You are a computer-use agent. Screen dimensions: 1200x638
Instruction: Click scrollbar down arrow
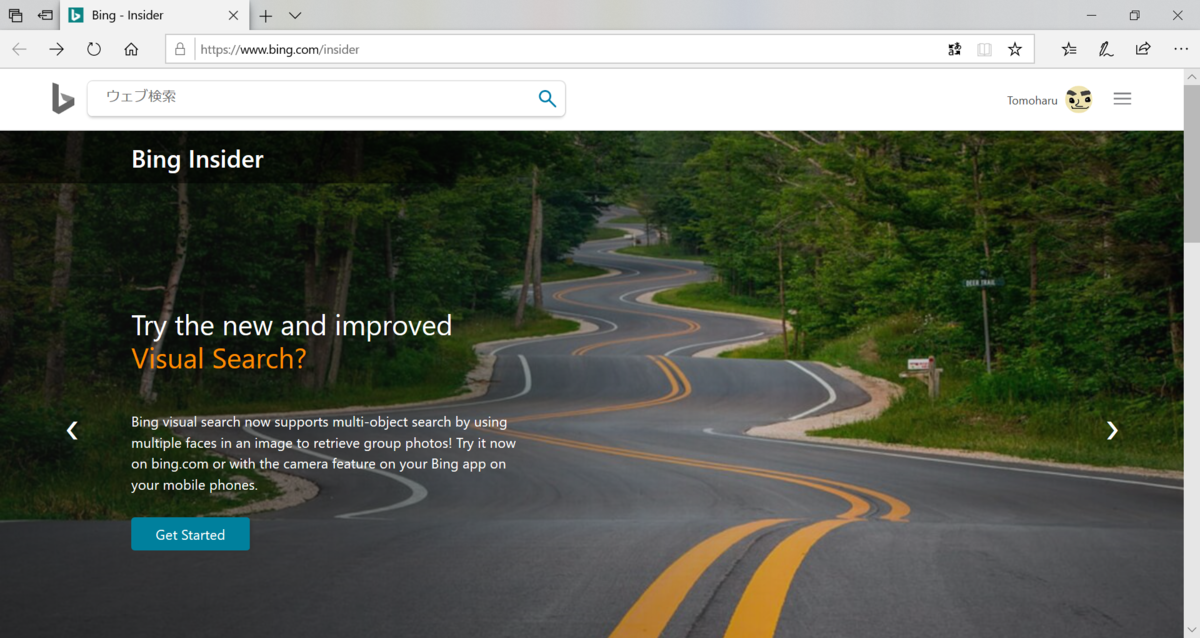[1191, 629]
